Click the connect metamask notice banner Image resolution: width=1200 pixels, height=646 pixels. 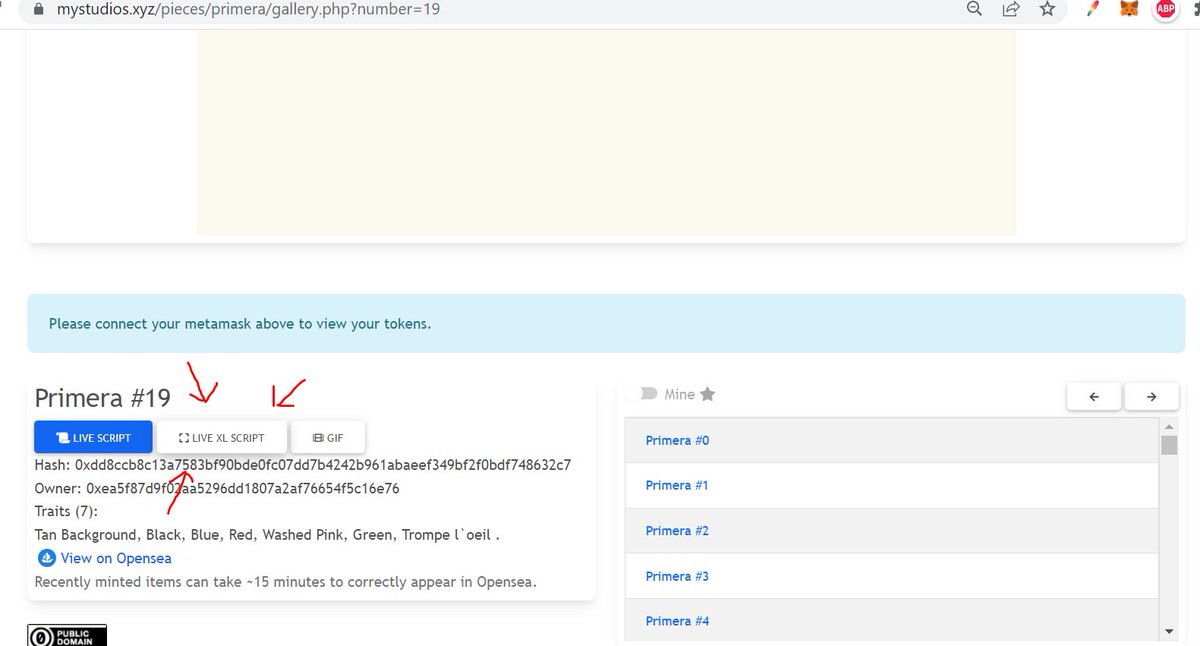pos(606,324)
